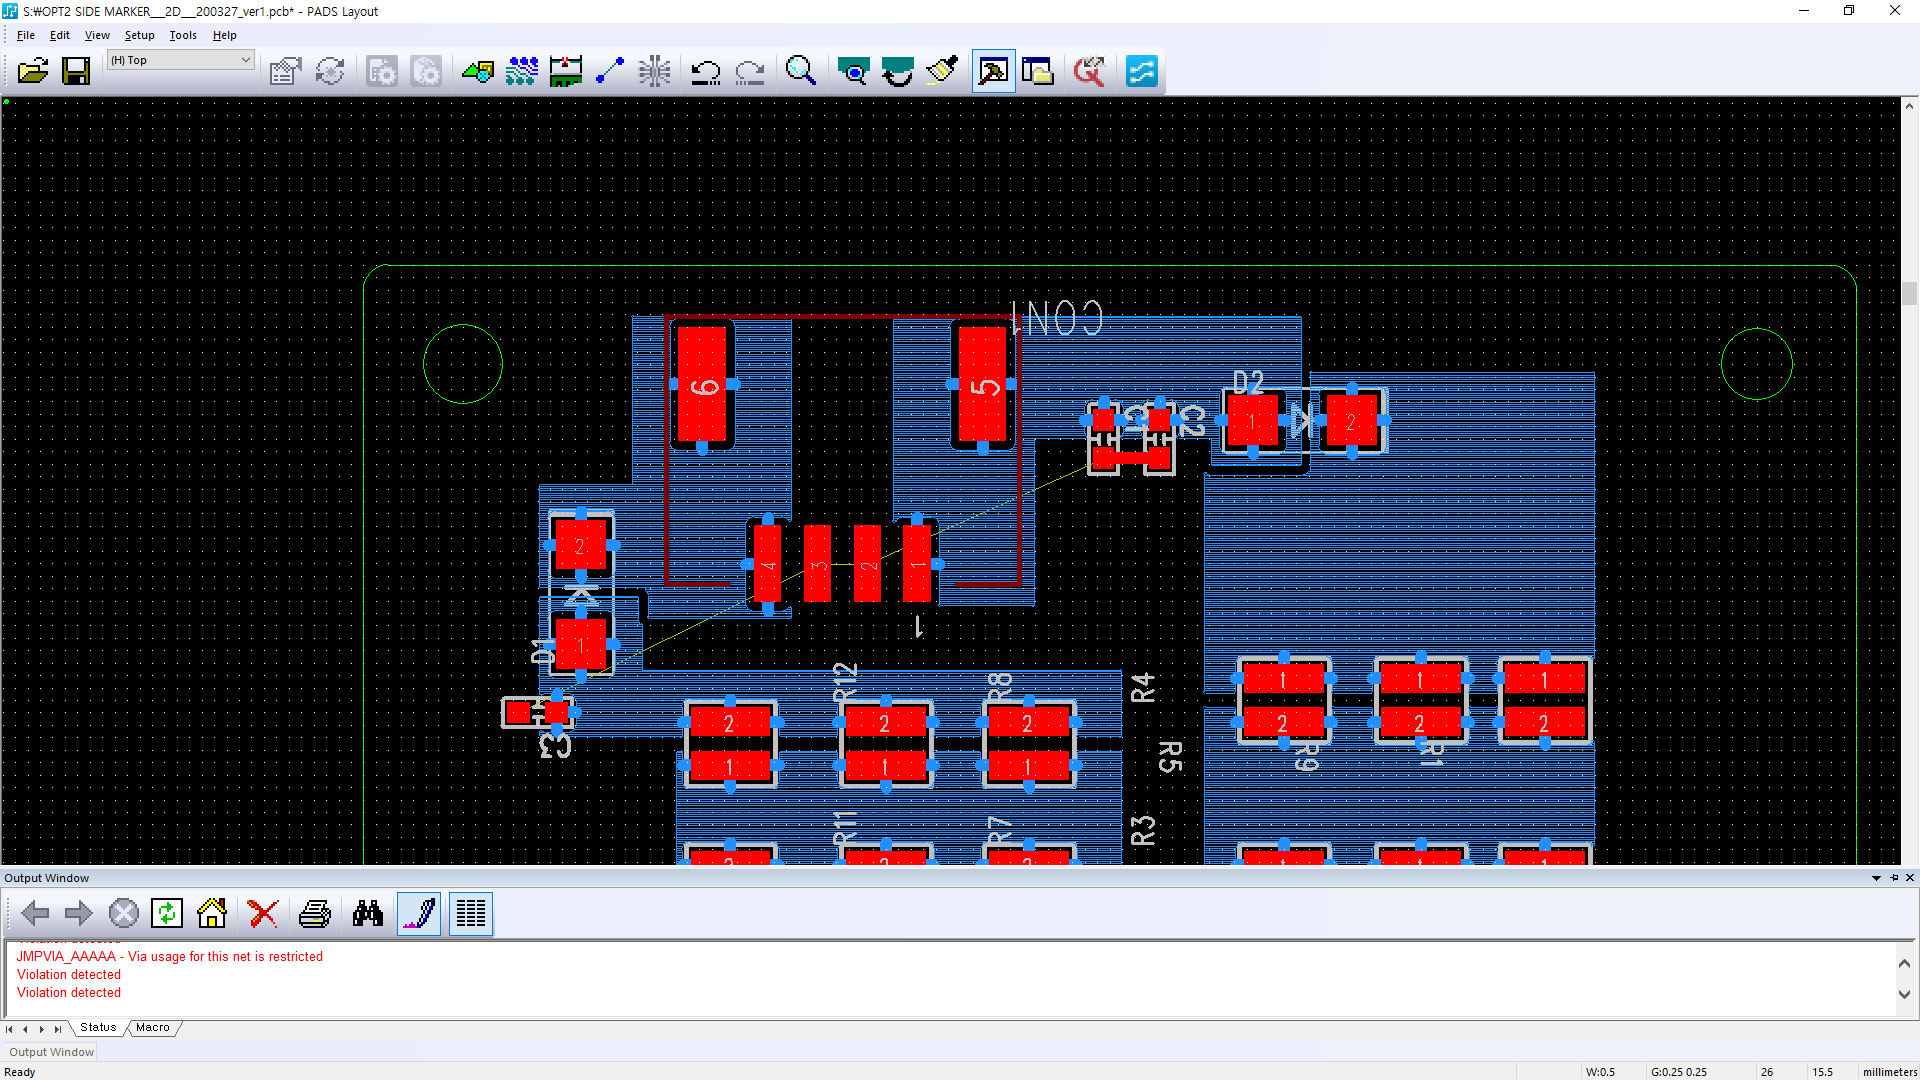
Task: Save the design with floppy icon
Action: pyautogui.click(x=76, y=71)
